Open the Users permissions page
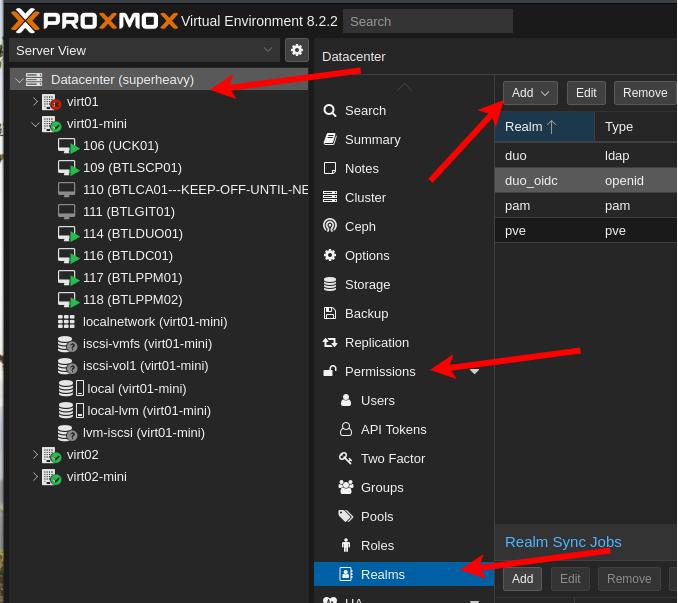Viewport: 678px width, 603px height. pos(377,400)
